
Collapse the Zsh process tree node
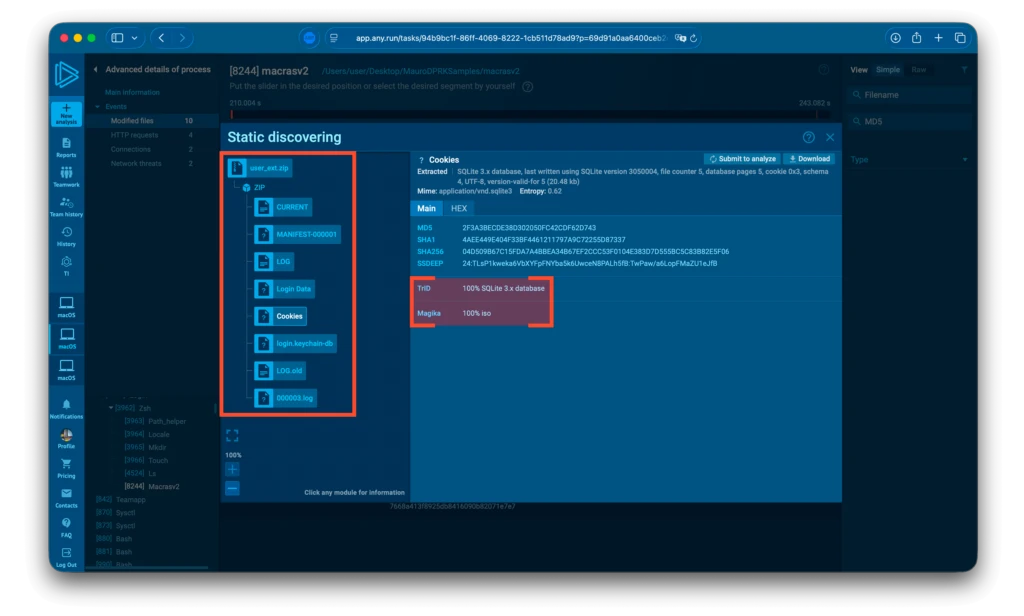[x=111, y=408]
